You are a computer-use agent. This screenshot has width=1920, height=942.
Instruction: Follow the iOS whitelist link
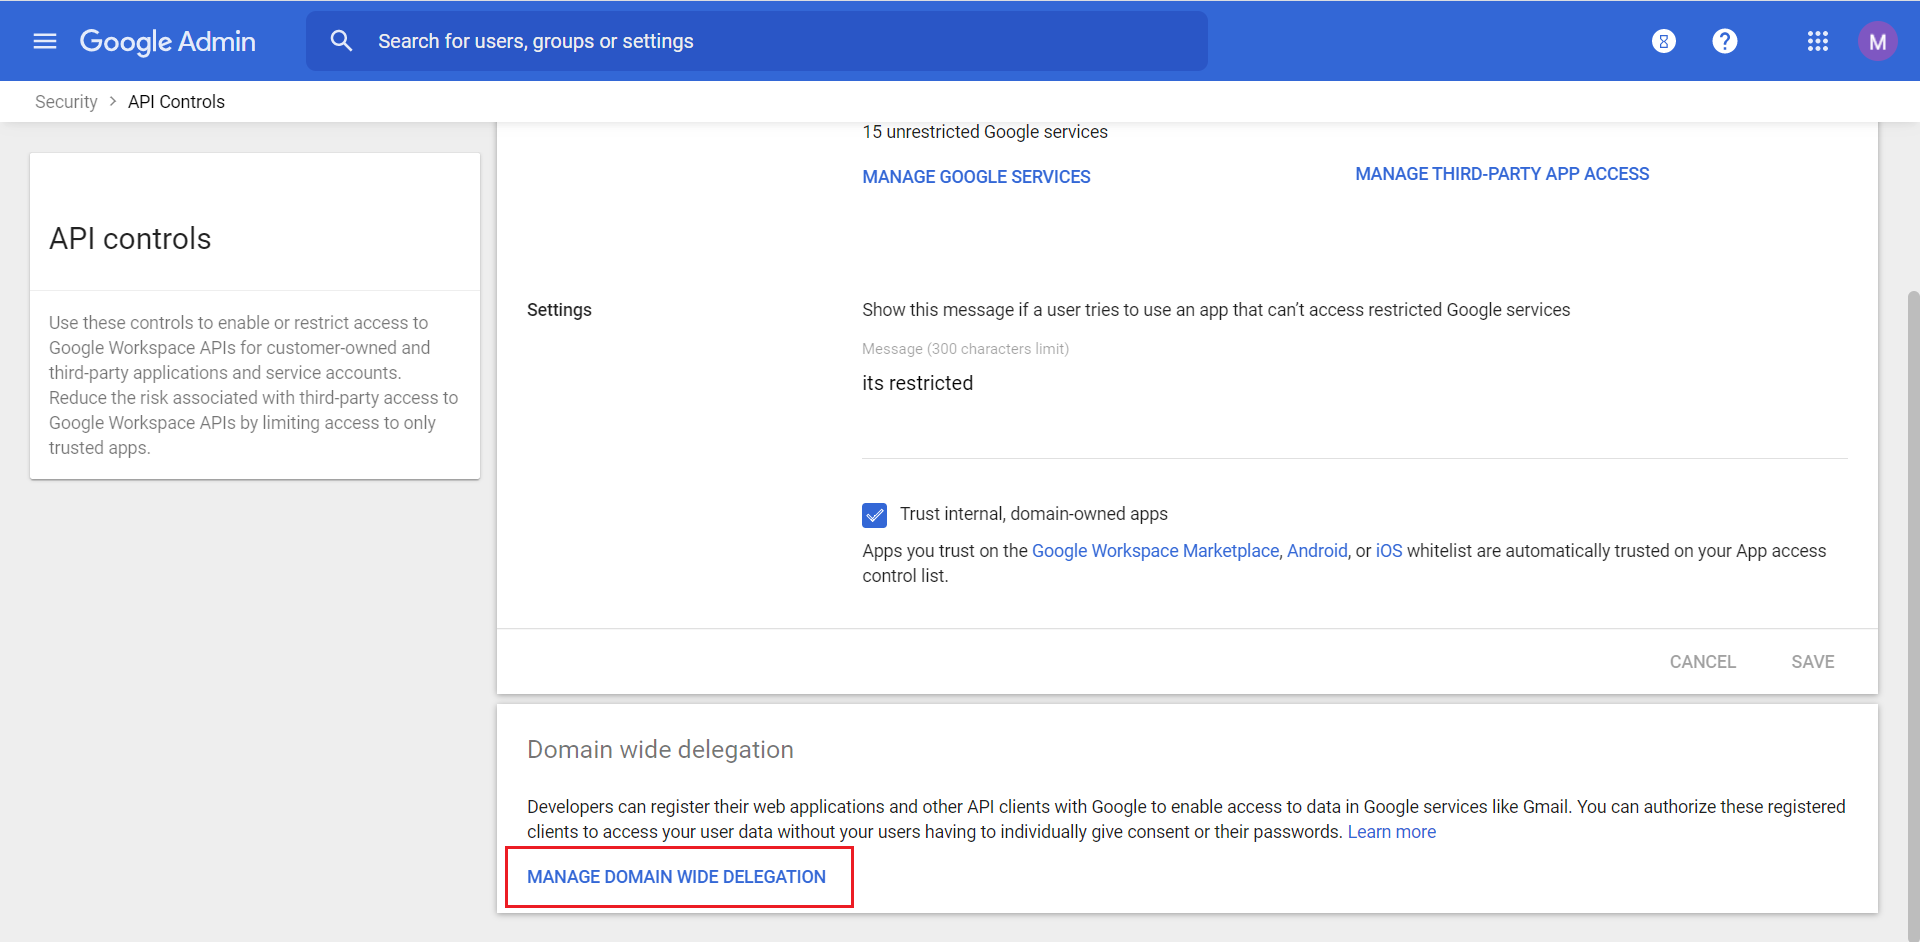pos(1388,551)
